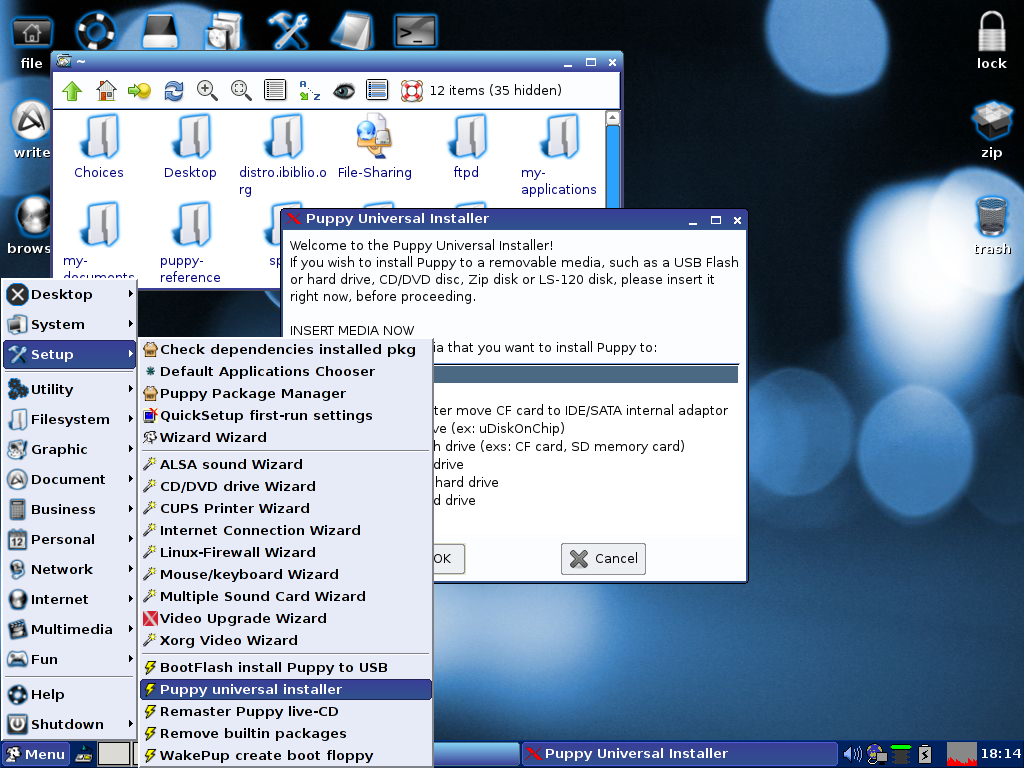
Task: Click the fit-size magnifier in file manager
Action: click(x=241, y=90)
